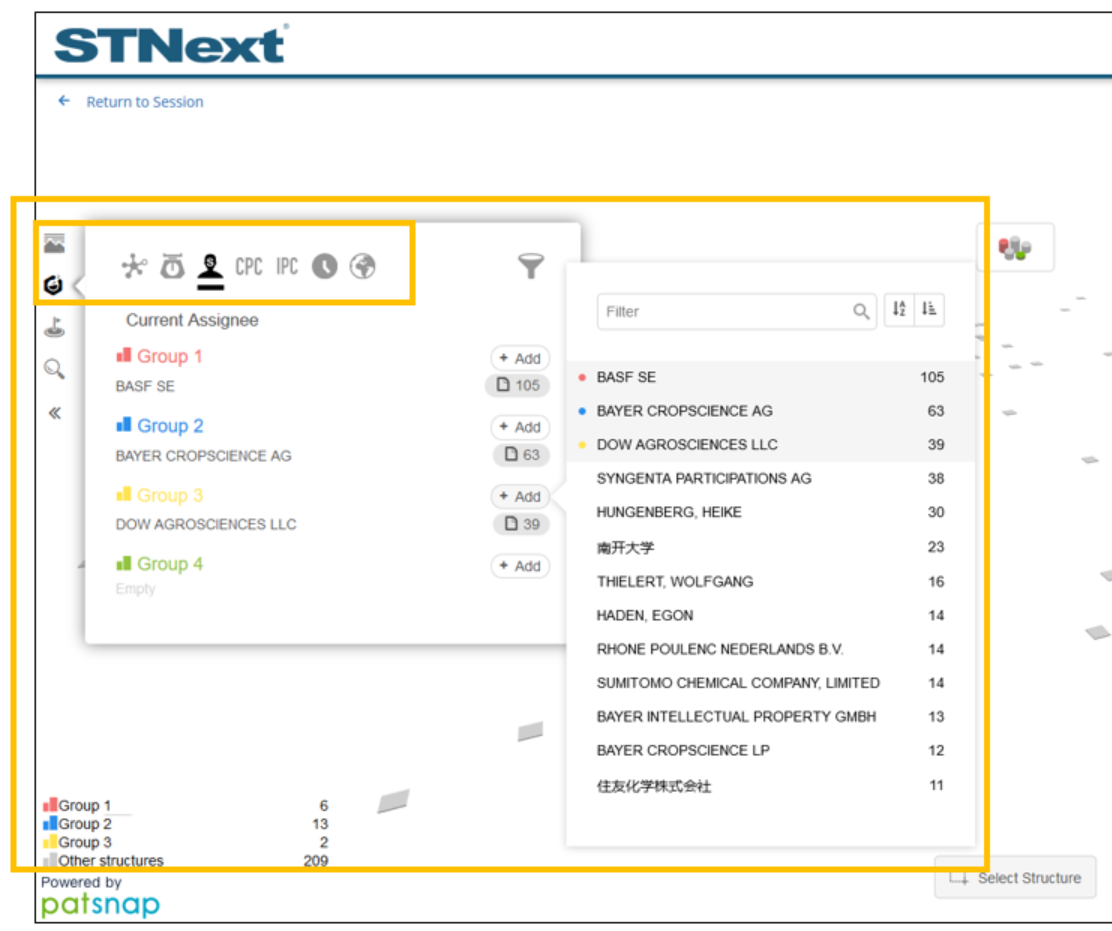Click the Select Structure button

(1015, 878)
